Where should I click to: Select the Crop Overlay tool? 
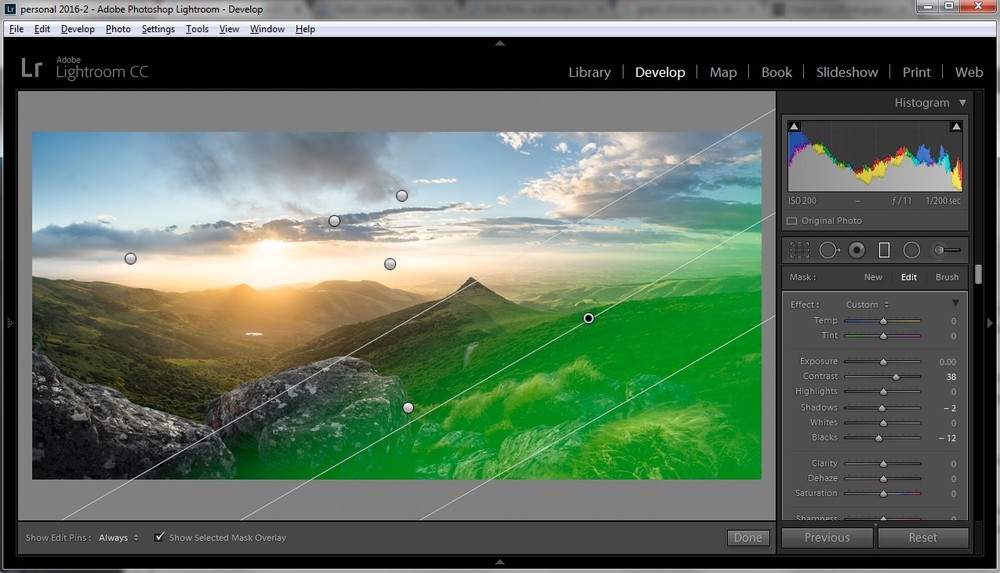tap(799, 250)
